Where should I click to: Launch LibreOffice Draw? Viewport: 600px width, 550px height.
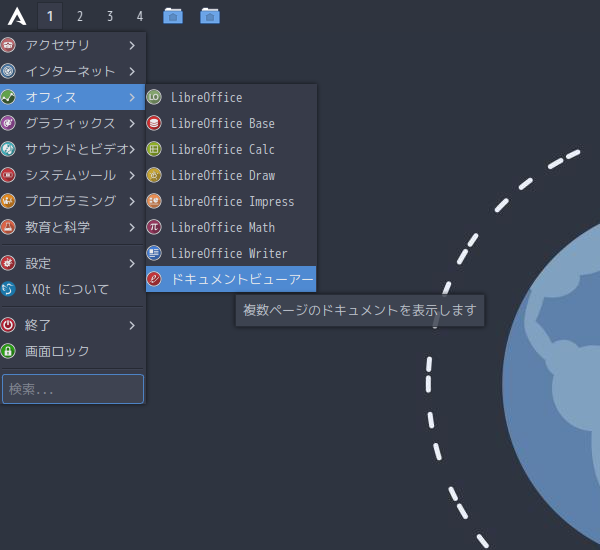[x=231, y=175]
